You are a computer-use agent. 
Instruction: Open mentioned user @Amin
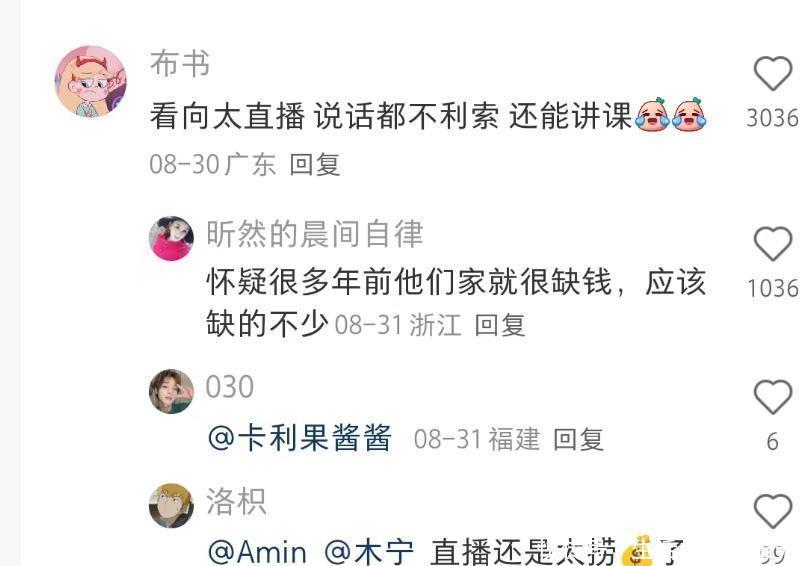pos(257,552)
